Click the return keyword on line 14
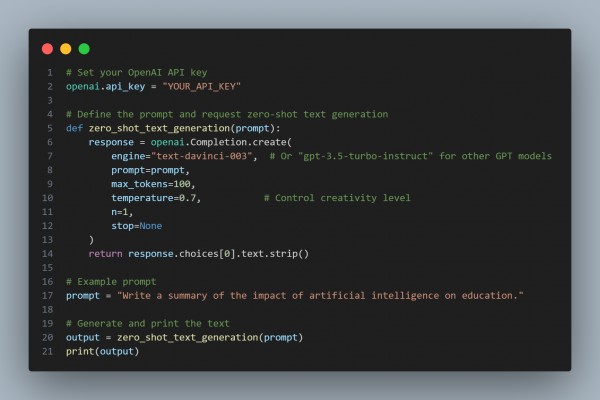Screen dimensions: 600x400 [106, 254]
